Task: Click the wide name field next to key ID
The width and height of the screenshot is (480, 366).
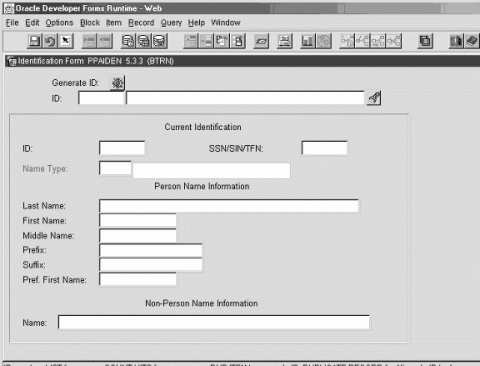Action: [x=245, y=98]
